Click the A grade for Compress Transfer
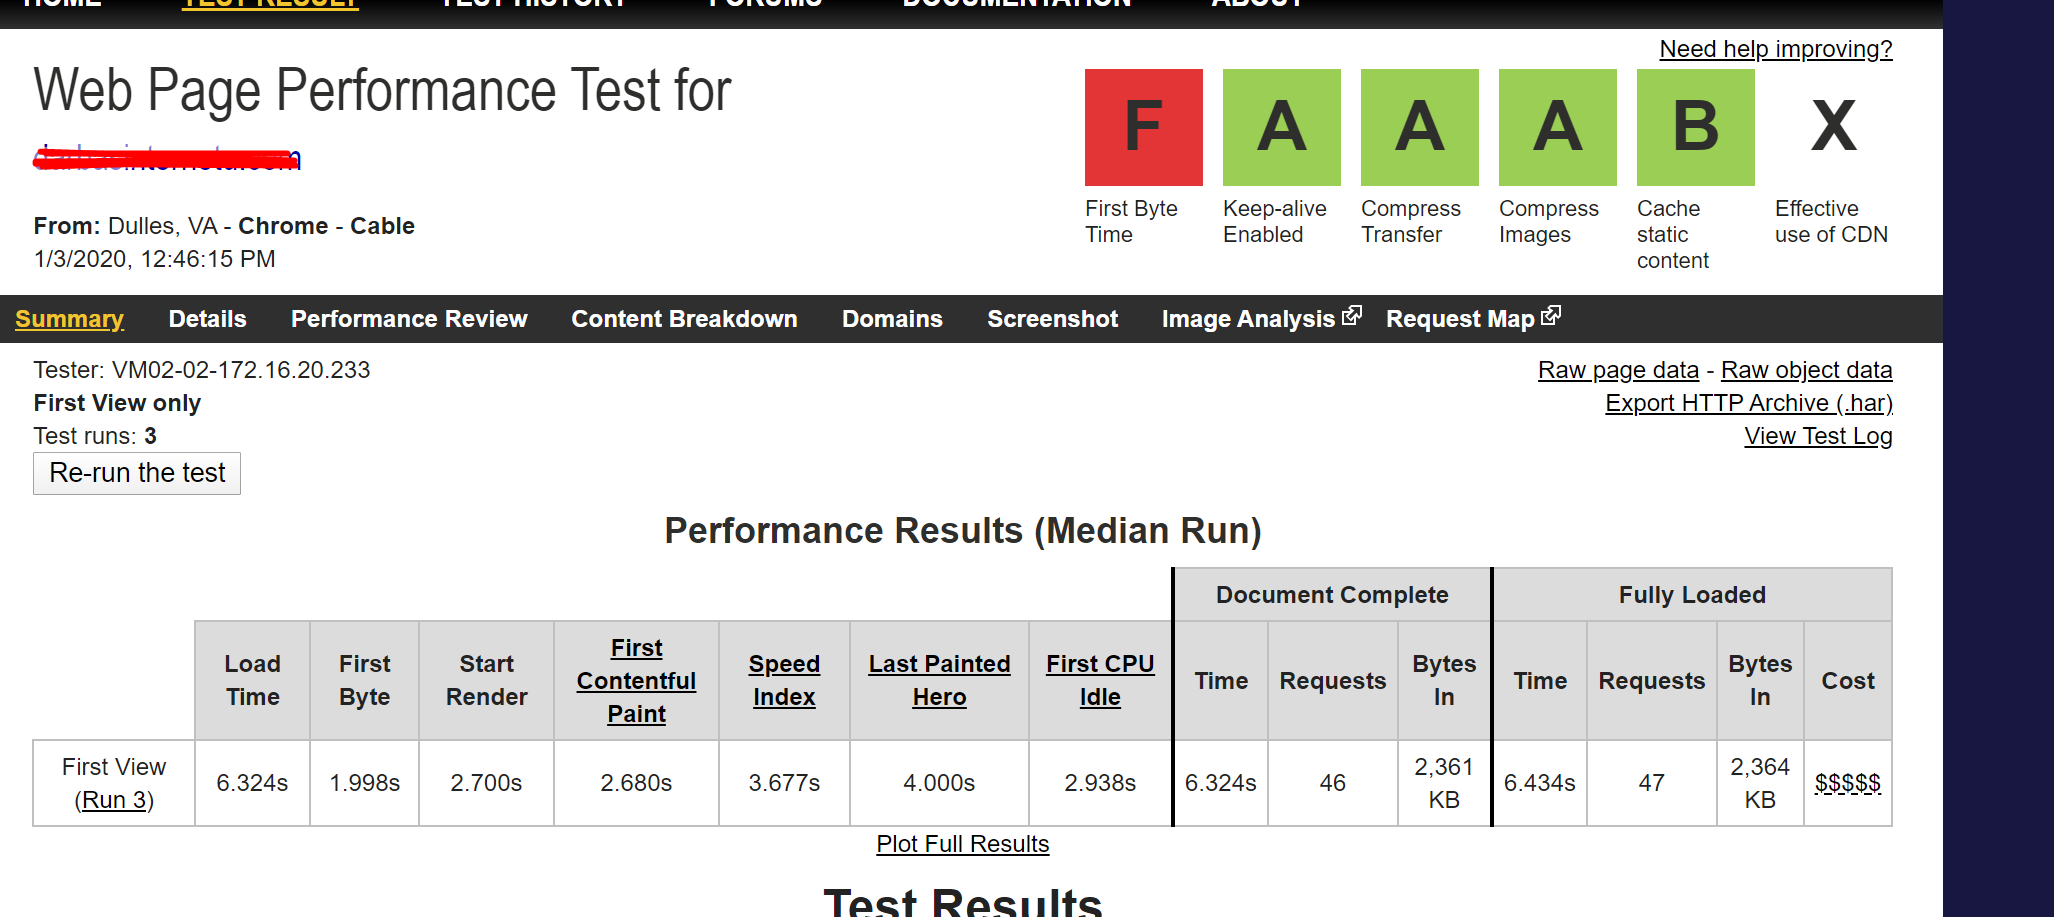 click(x=1419, y=127)
